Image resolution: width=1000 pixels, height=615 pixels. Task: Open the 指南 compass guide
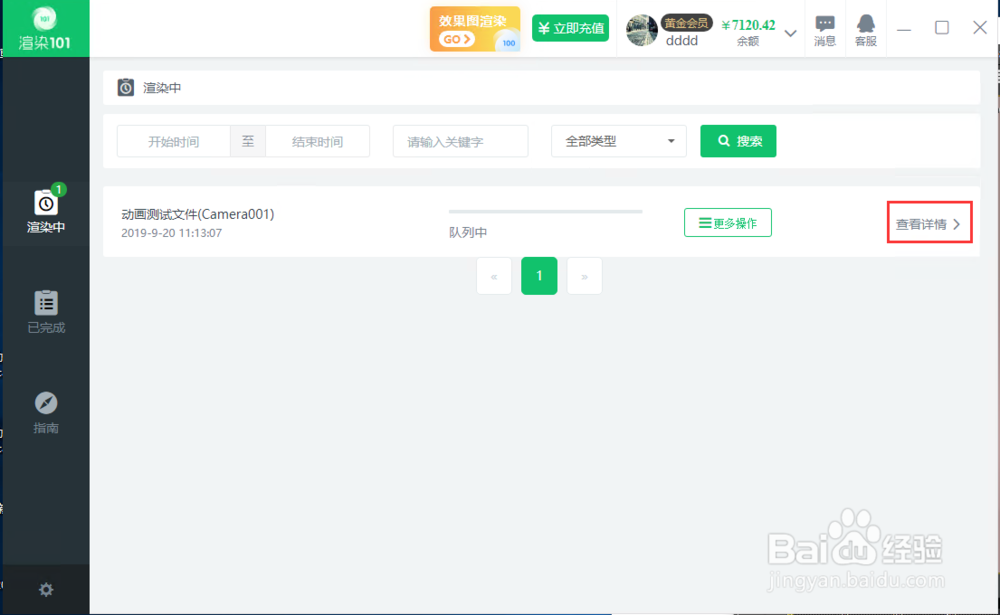click(x=46, y=413)
